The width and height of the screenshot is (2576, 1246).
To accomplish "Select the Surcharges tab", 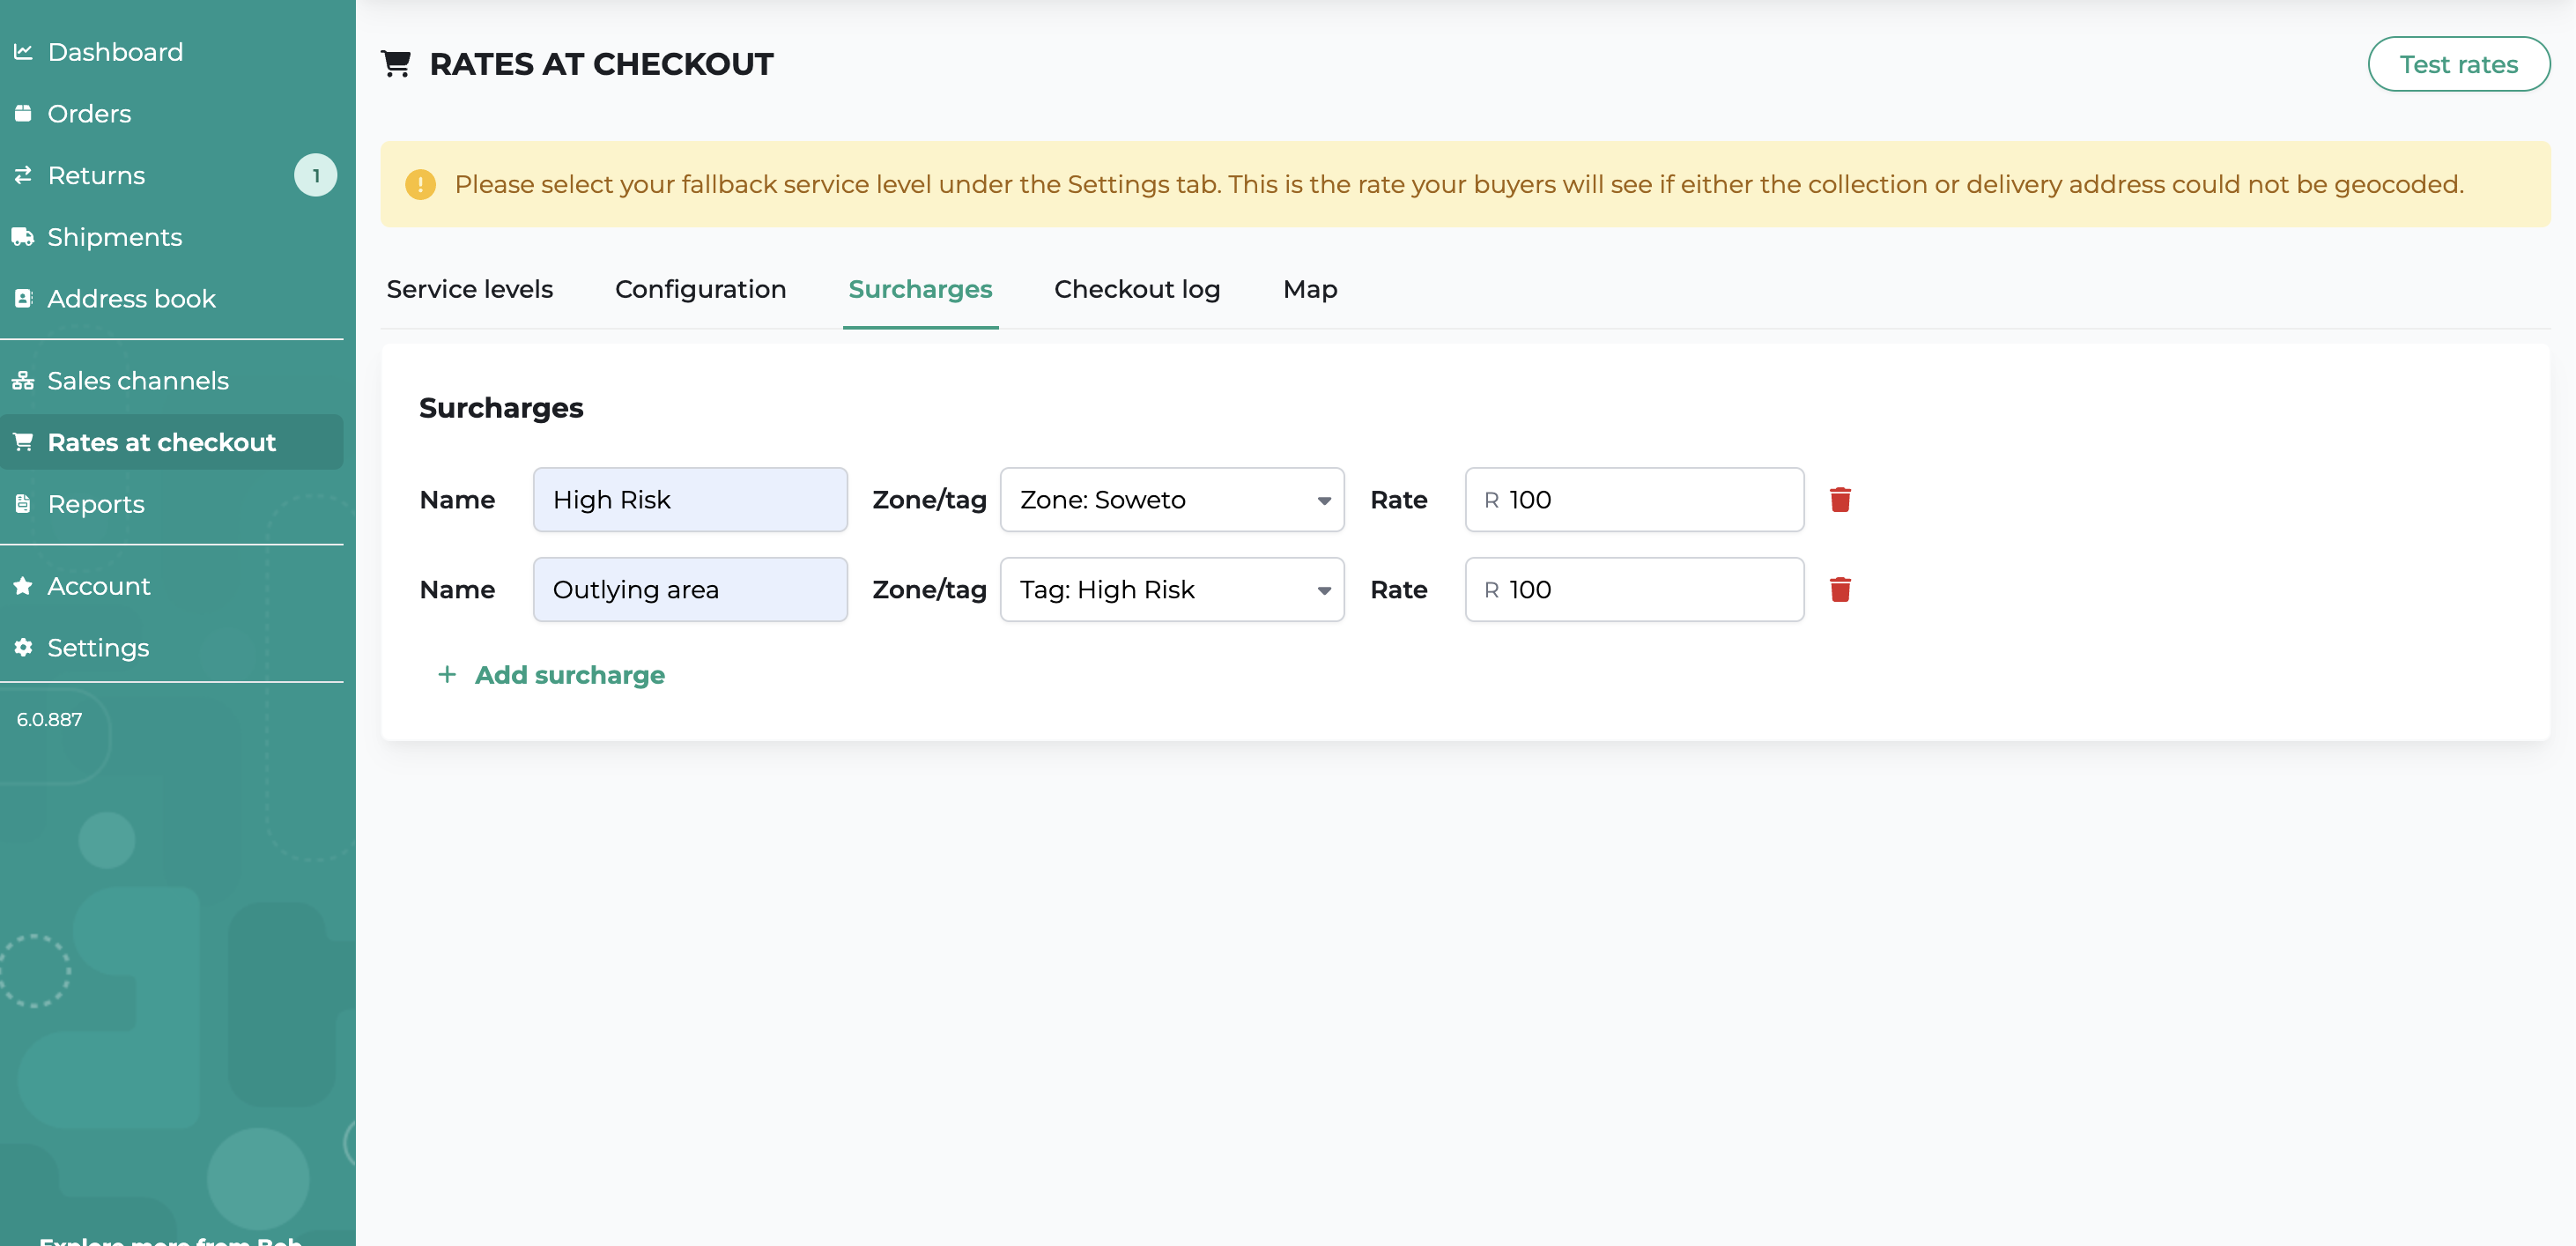I will (x=920, y=289).
